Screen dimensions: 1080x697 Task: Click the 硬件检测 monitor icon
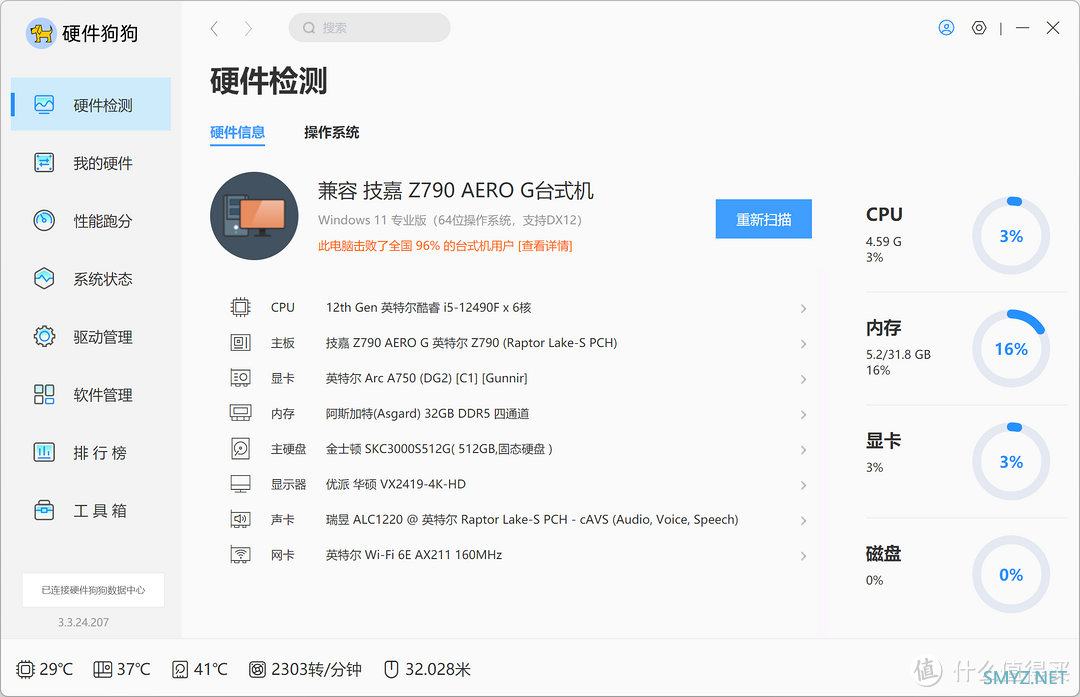44,105
